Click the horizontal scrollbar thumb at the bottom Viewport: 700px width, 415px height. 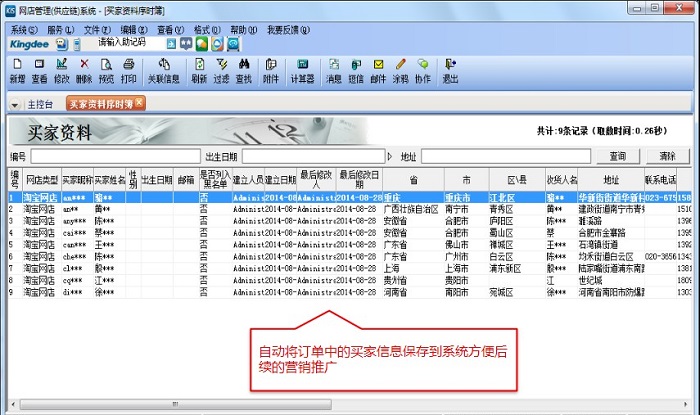[175, 404]
